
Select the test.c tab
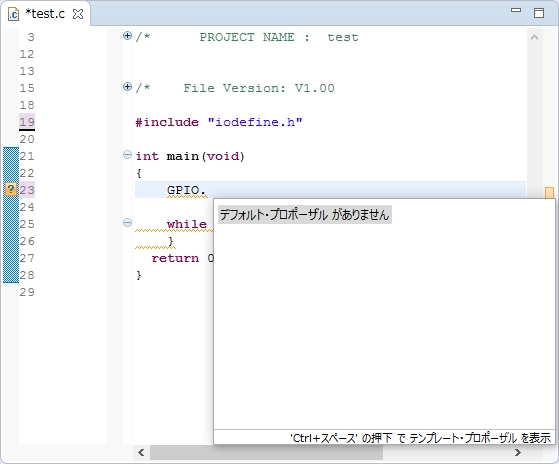45,14
